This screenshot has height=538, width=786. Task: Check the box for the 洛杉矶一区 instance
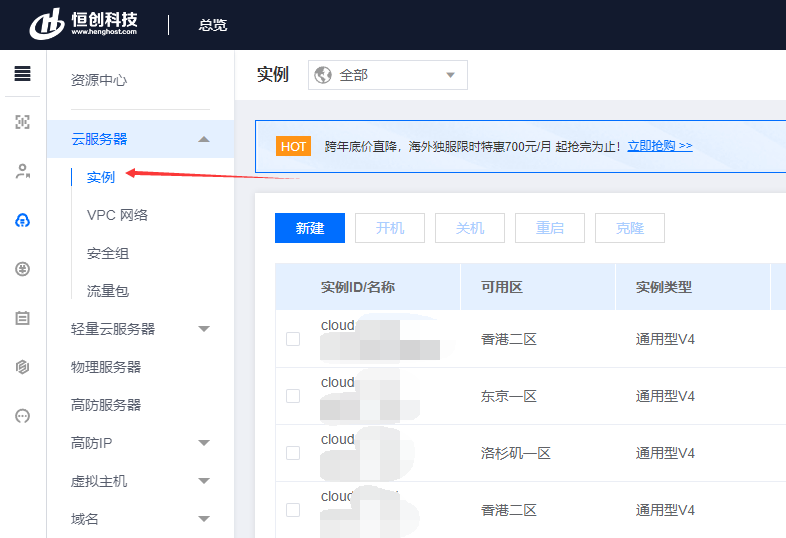tap(293, 453)
